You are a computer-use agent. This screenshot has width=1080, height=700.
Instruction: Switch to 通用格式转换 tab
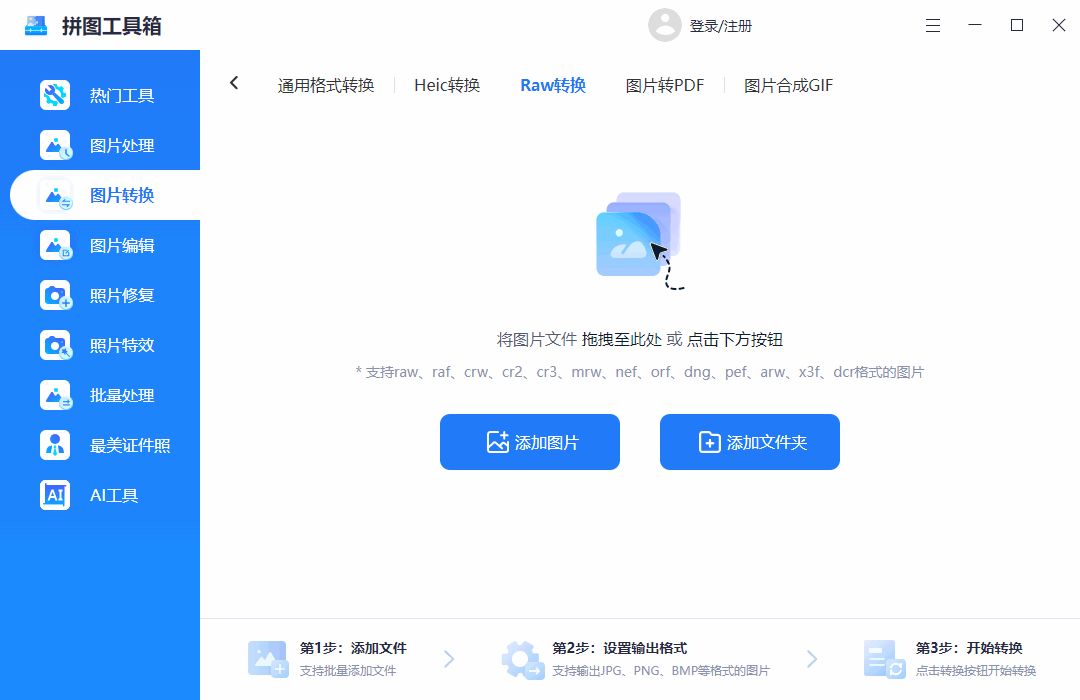click(x=326, y=85)
